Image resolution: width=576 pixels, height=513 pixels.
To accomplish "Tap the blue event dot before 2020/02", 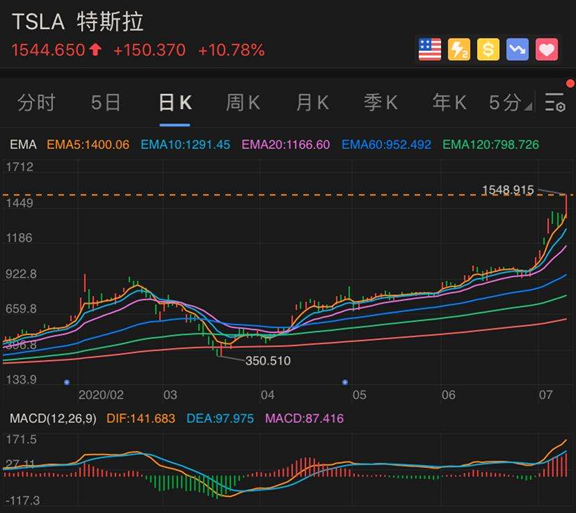I will (66, 382).
